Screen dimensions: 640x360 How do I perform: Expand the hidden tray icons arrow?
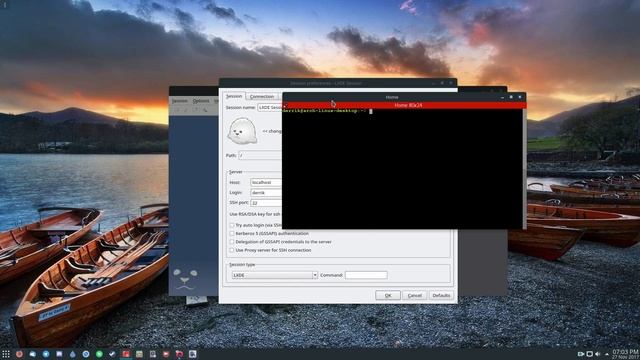(607, 354)
